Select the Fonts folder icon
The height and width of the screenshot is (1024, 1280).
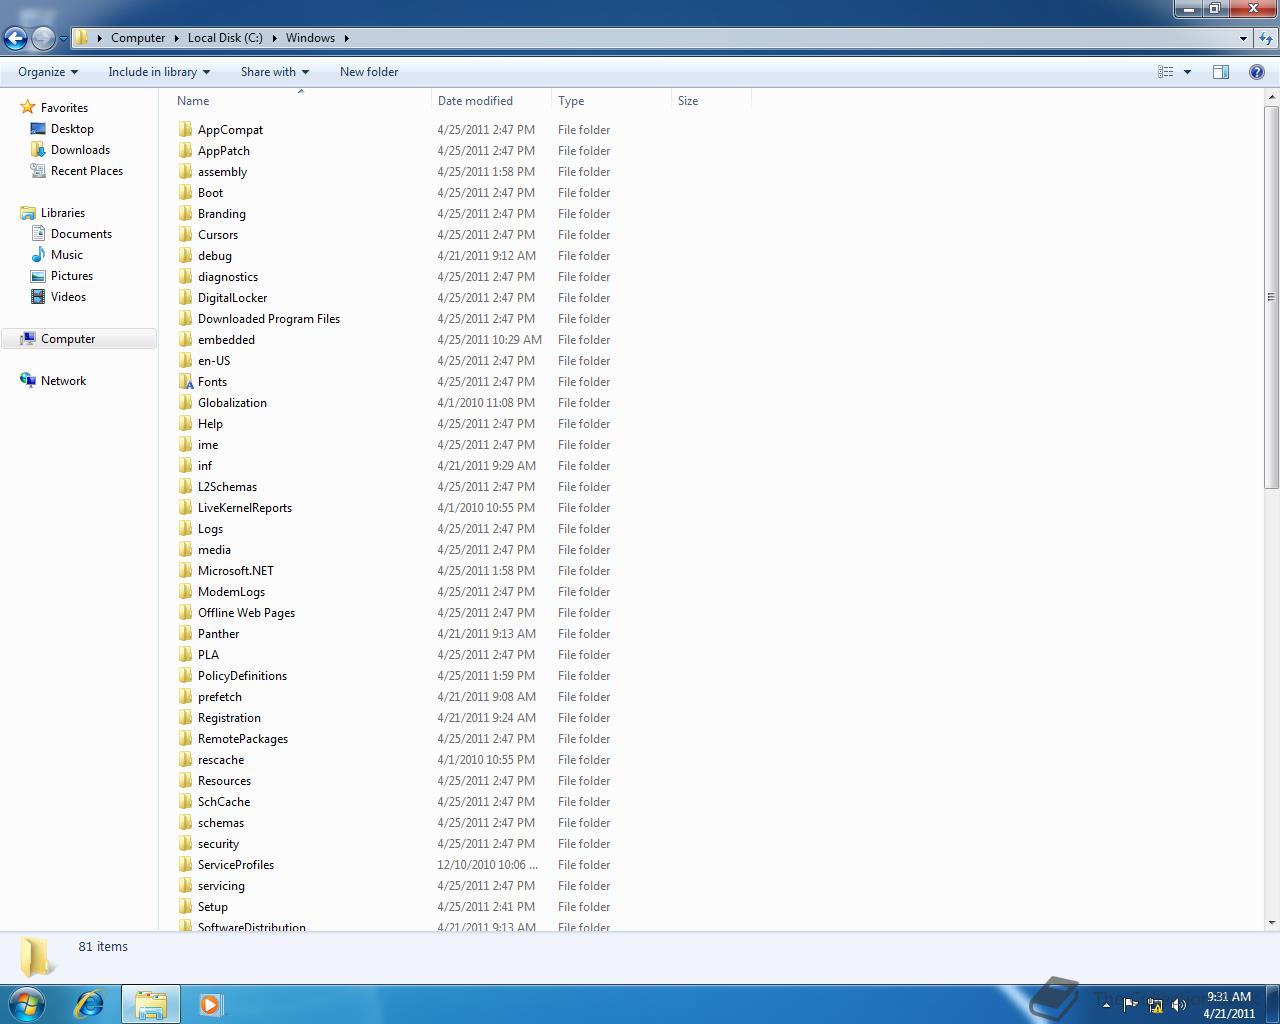[x=185, y=381]
